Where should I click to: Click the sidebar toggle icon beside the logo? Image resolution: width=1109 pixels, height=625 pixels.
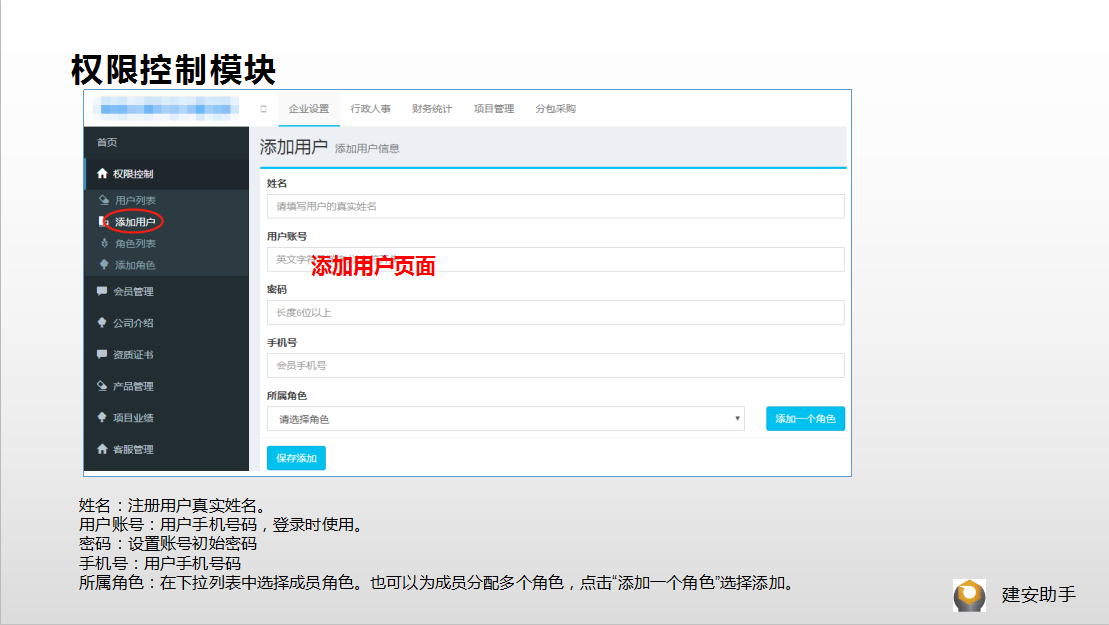pos(263,109)
